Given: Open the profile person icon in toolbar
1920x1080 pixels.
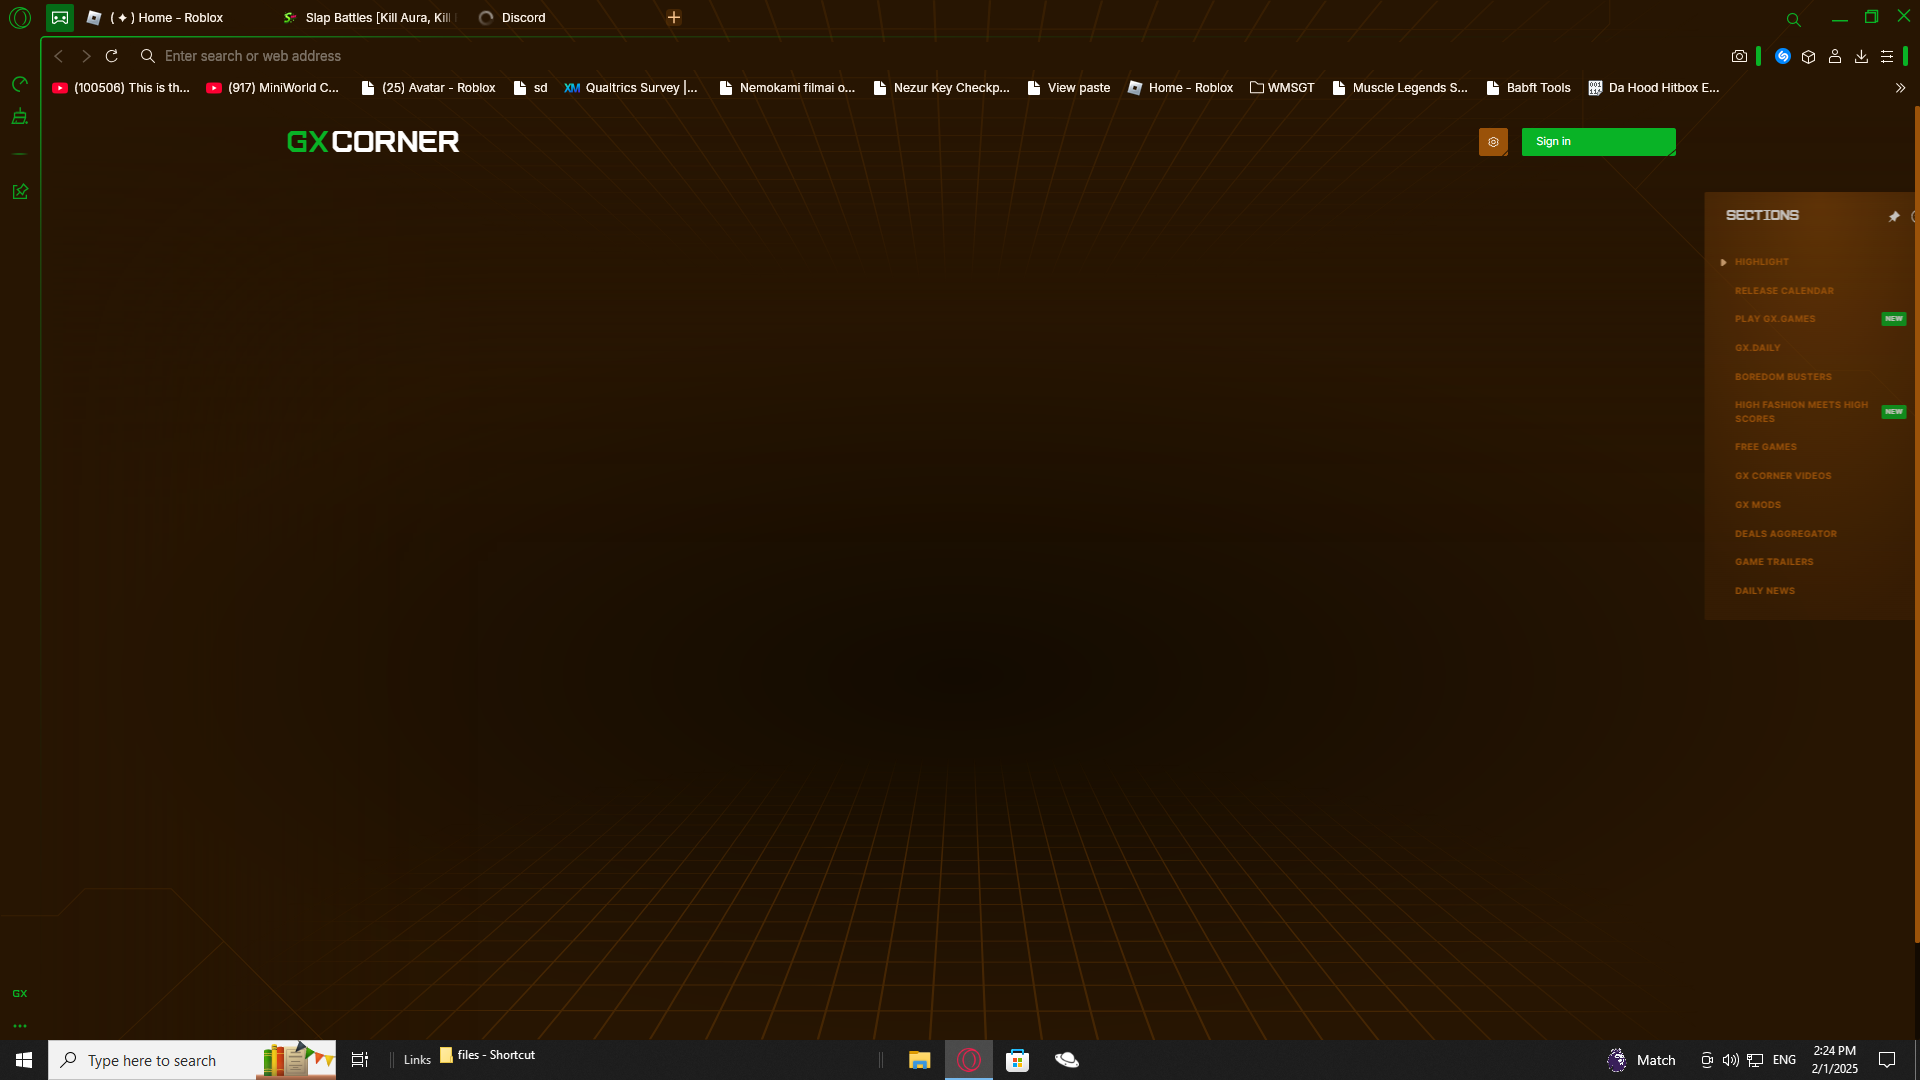Looking at the screenshot, I should 1835,57.
